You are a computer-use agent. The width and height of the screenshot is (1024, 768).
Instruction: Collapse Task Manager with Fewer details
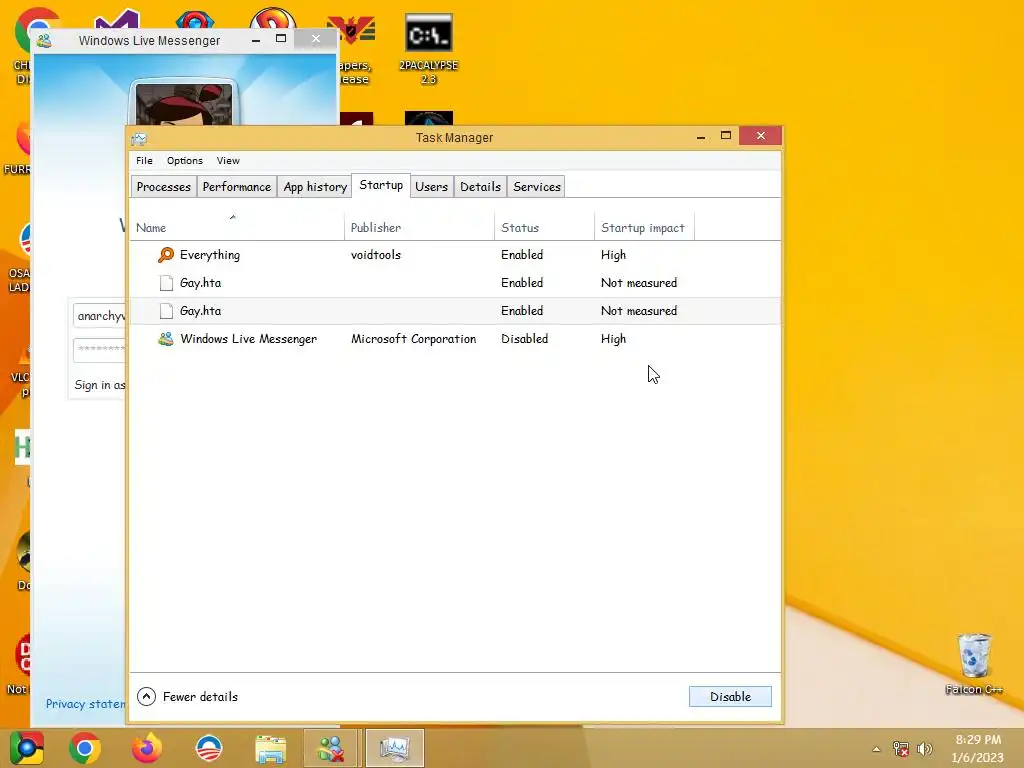[x=187, y=696]
